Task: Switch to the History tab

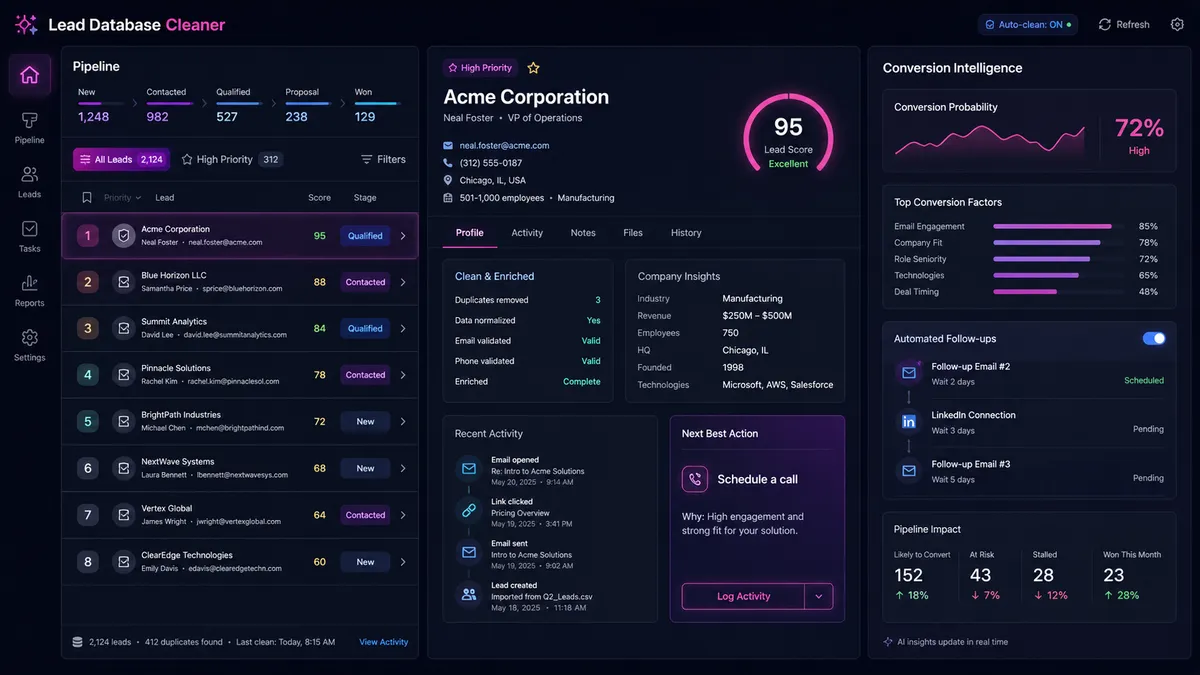Action: coord(686,232)
